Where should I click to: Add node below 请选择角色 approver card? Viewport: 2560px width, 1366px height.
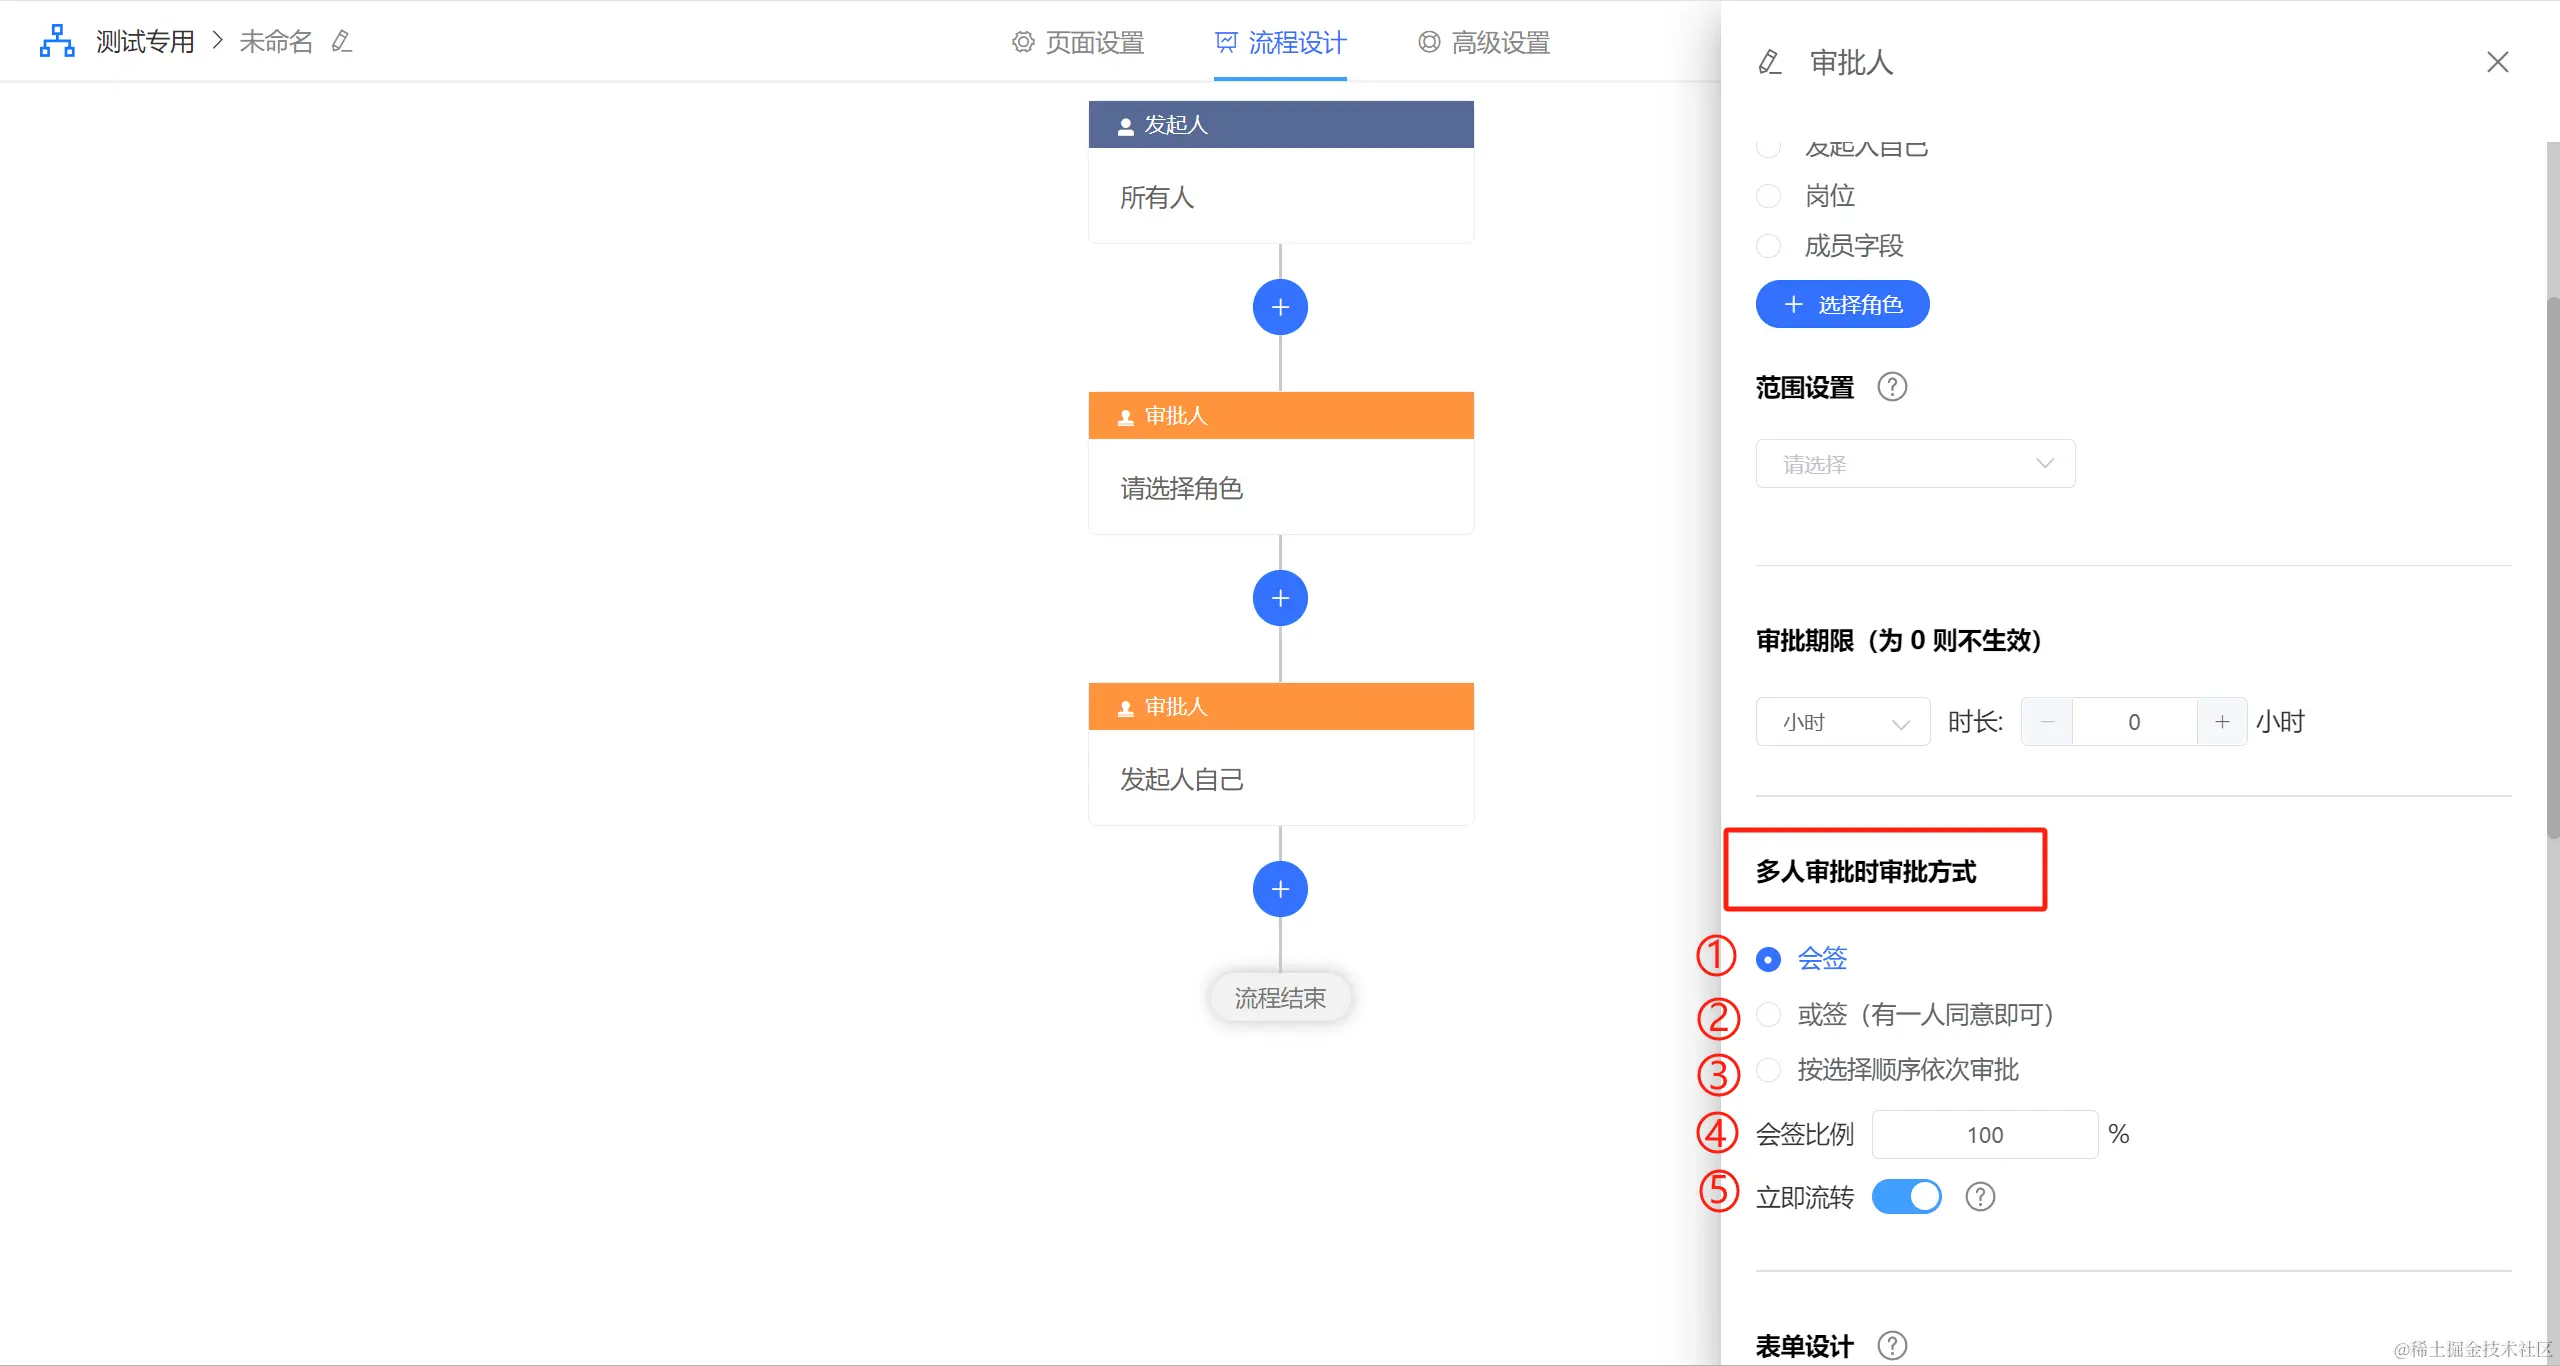1280,598
